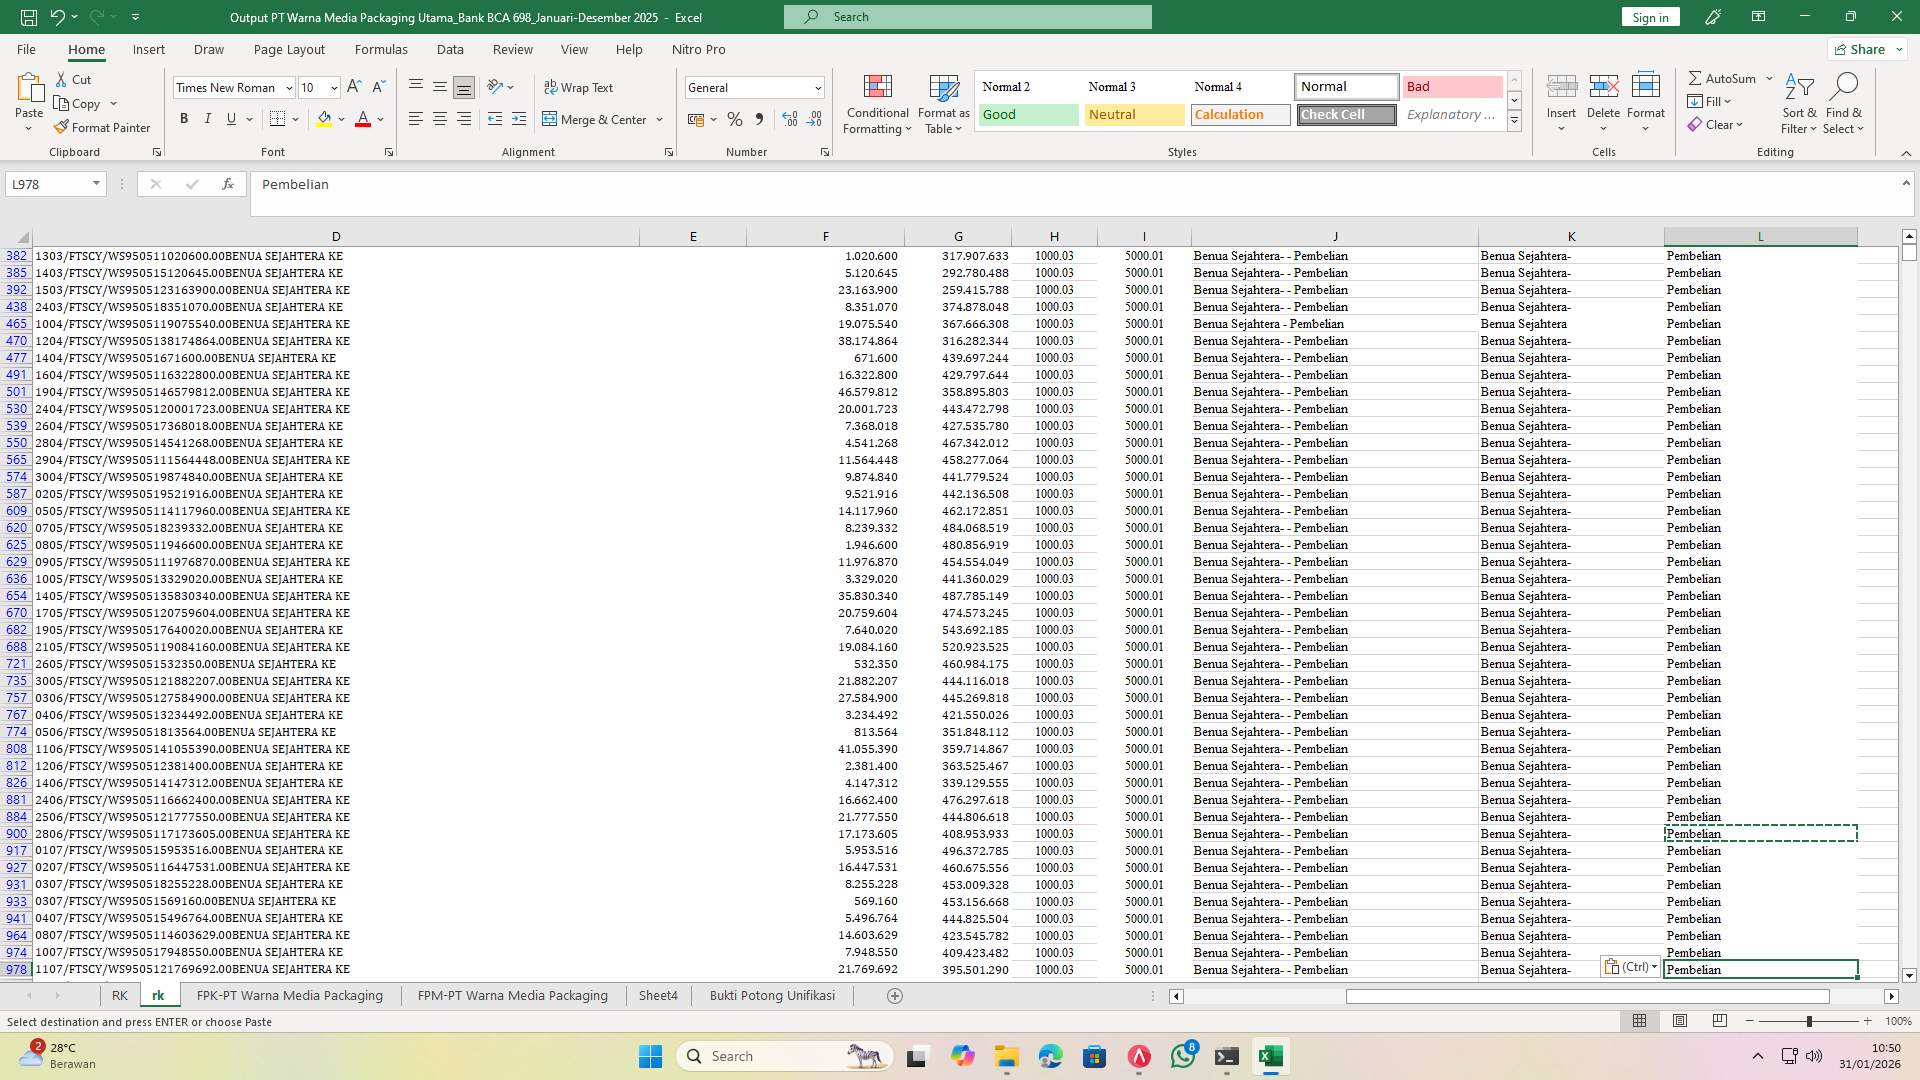Click the Sign in button
This screenshot has height=1080, width=1920.
click(x=1649, y=16)
